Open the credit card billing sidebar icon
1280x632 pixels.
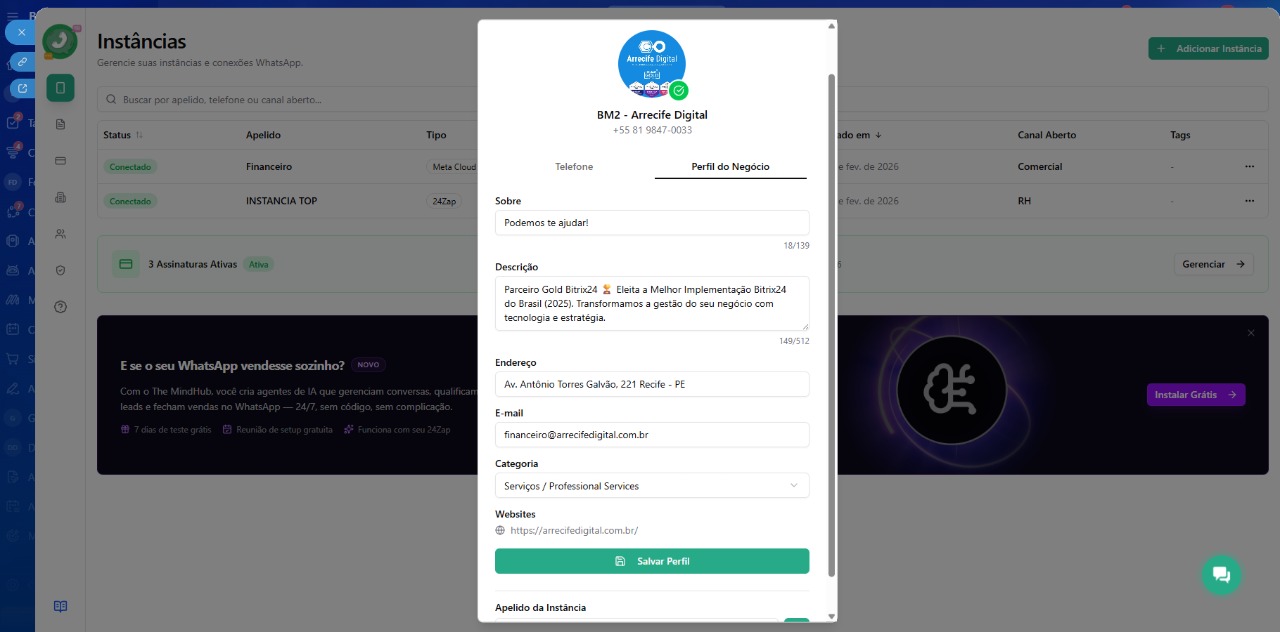coord(60,160)
